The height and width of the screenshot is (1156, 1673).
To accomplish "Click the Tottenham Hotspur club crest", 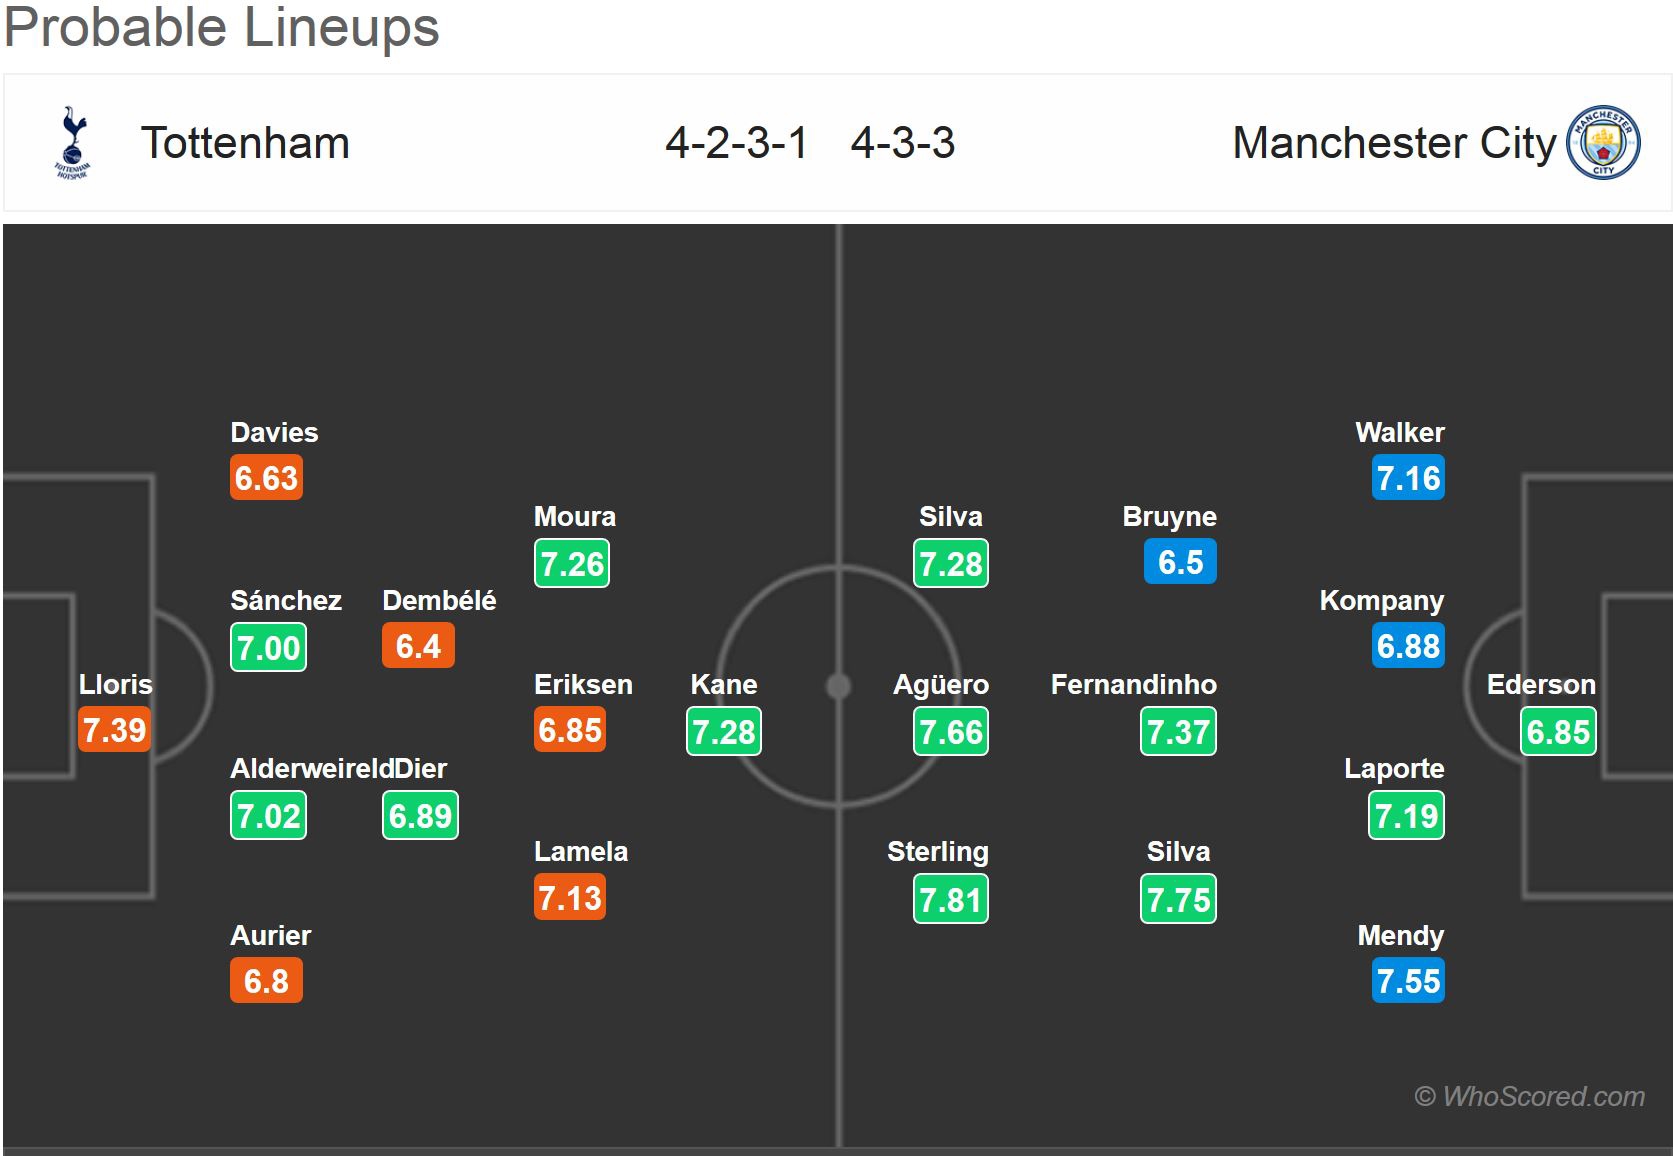I will coord(73,143).
